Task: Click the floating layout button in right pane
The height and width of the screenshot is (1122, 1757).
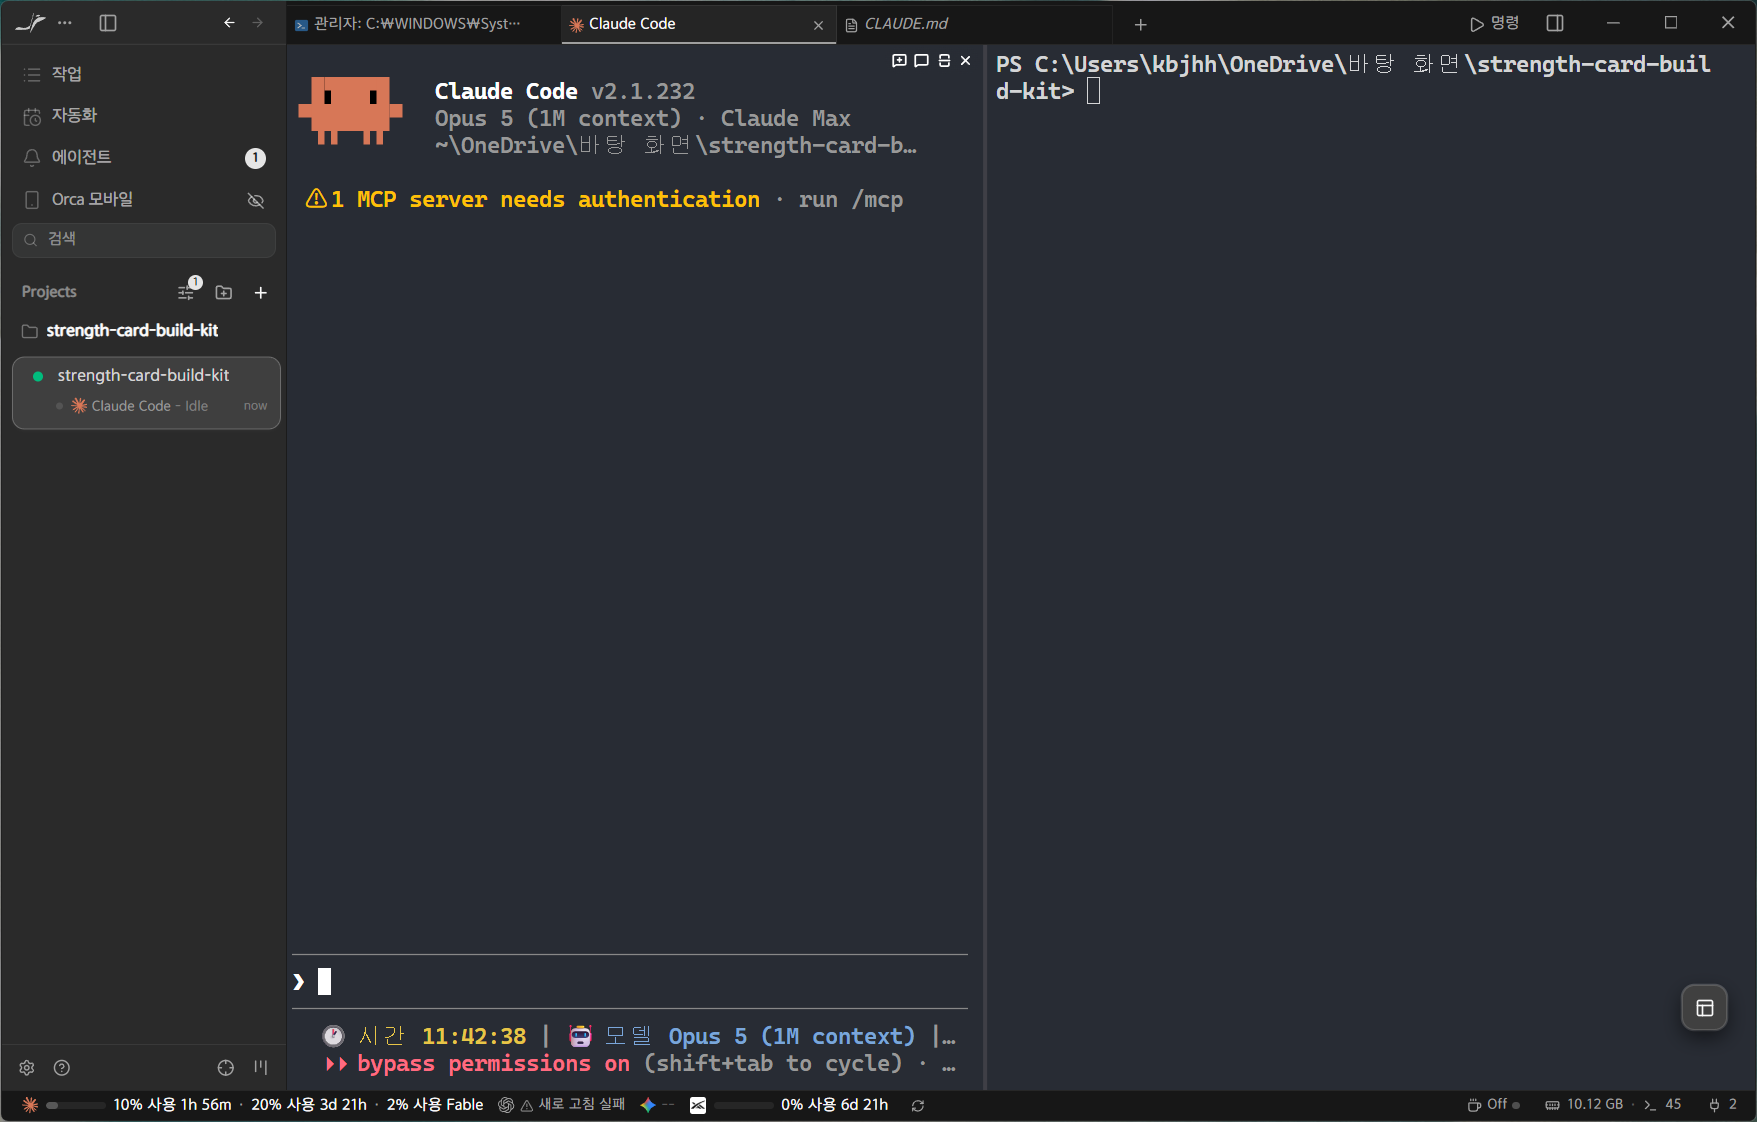Action: click(x=1705, y=1008)
